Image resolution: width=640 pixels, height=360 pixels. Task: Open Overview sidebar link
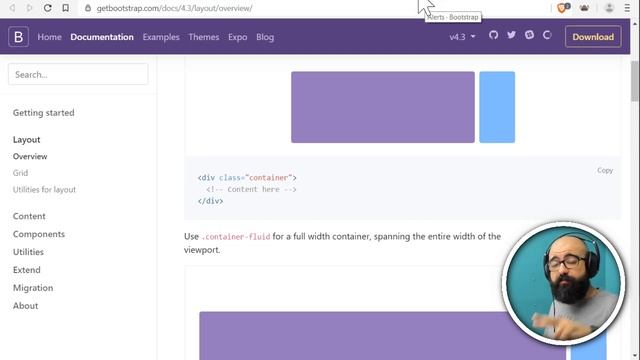30,156
